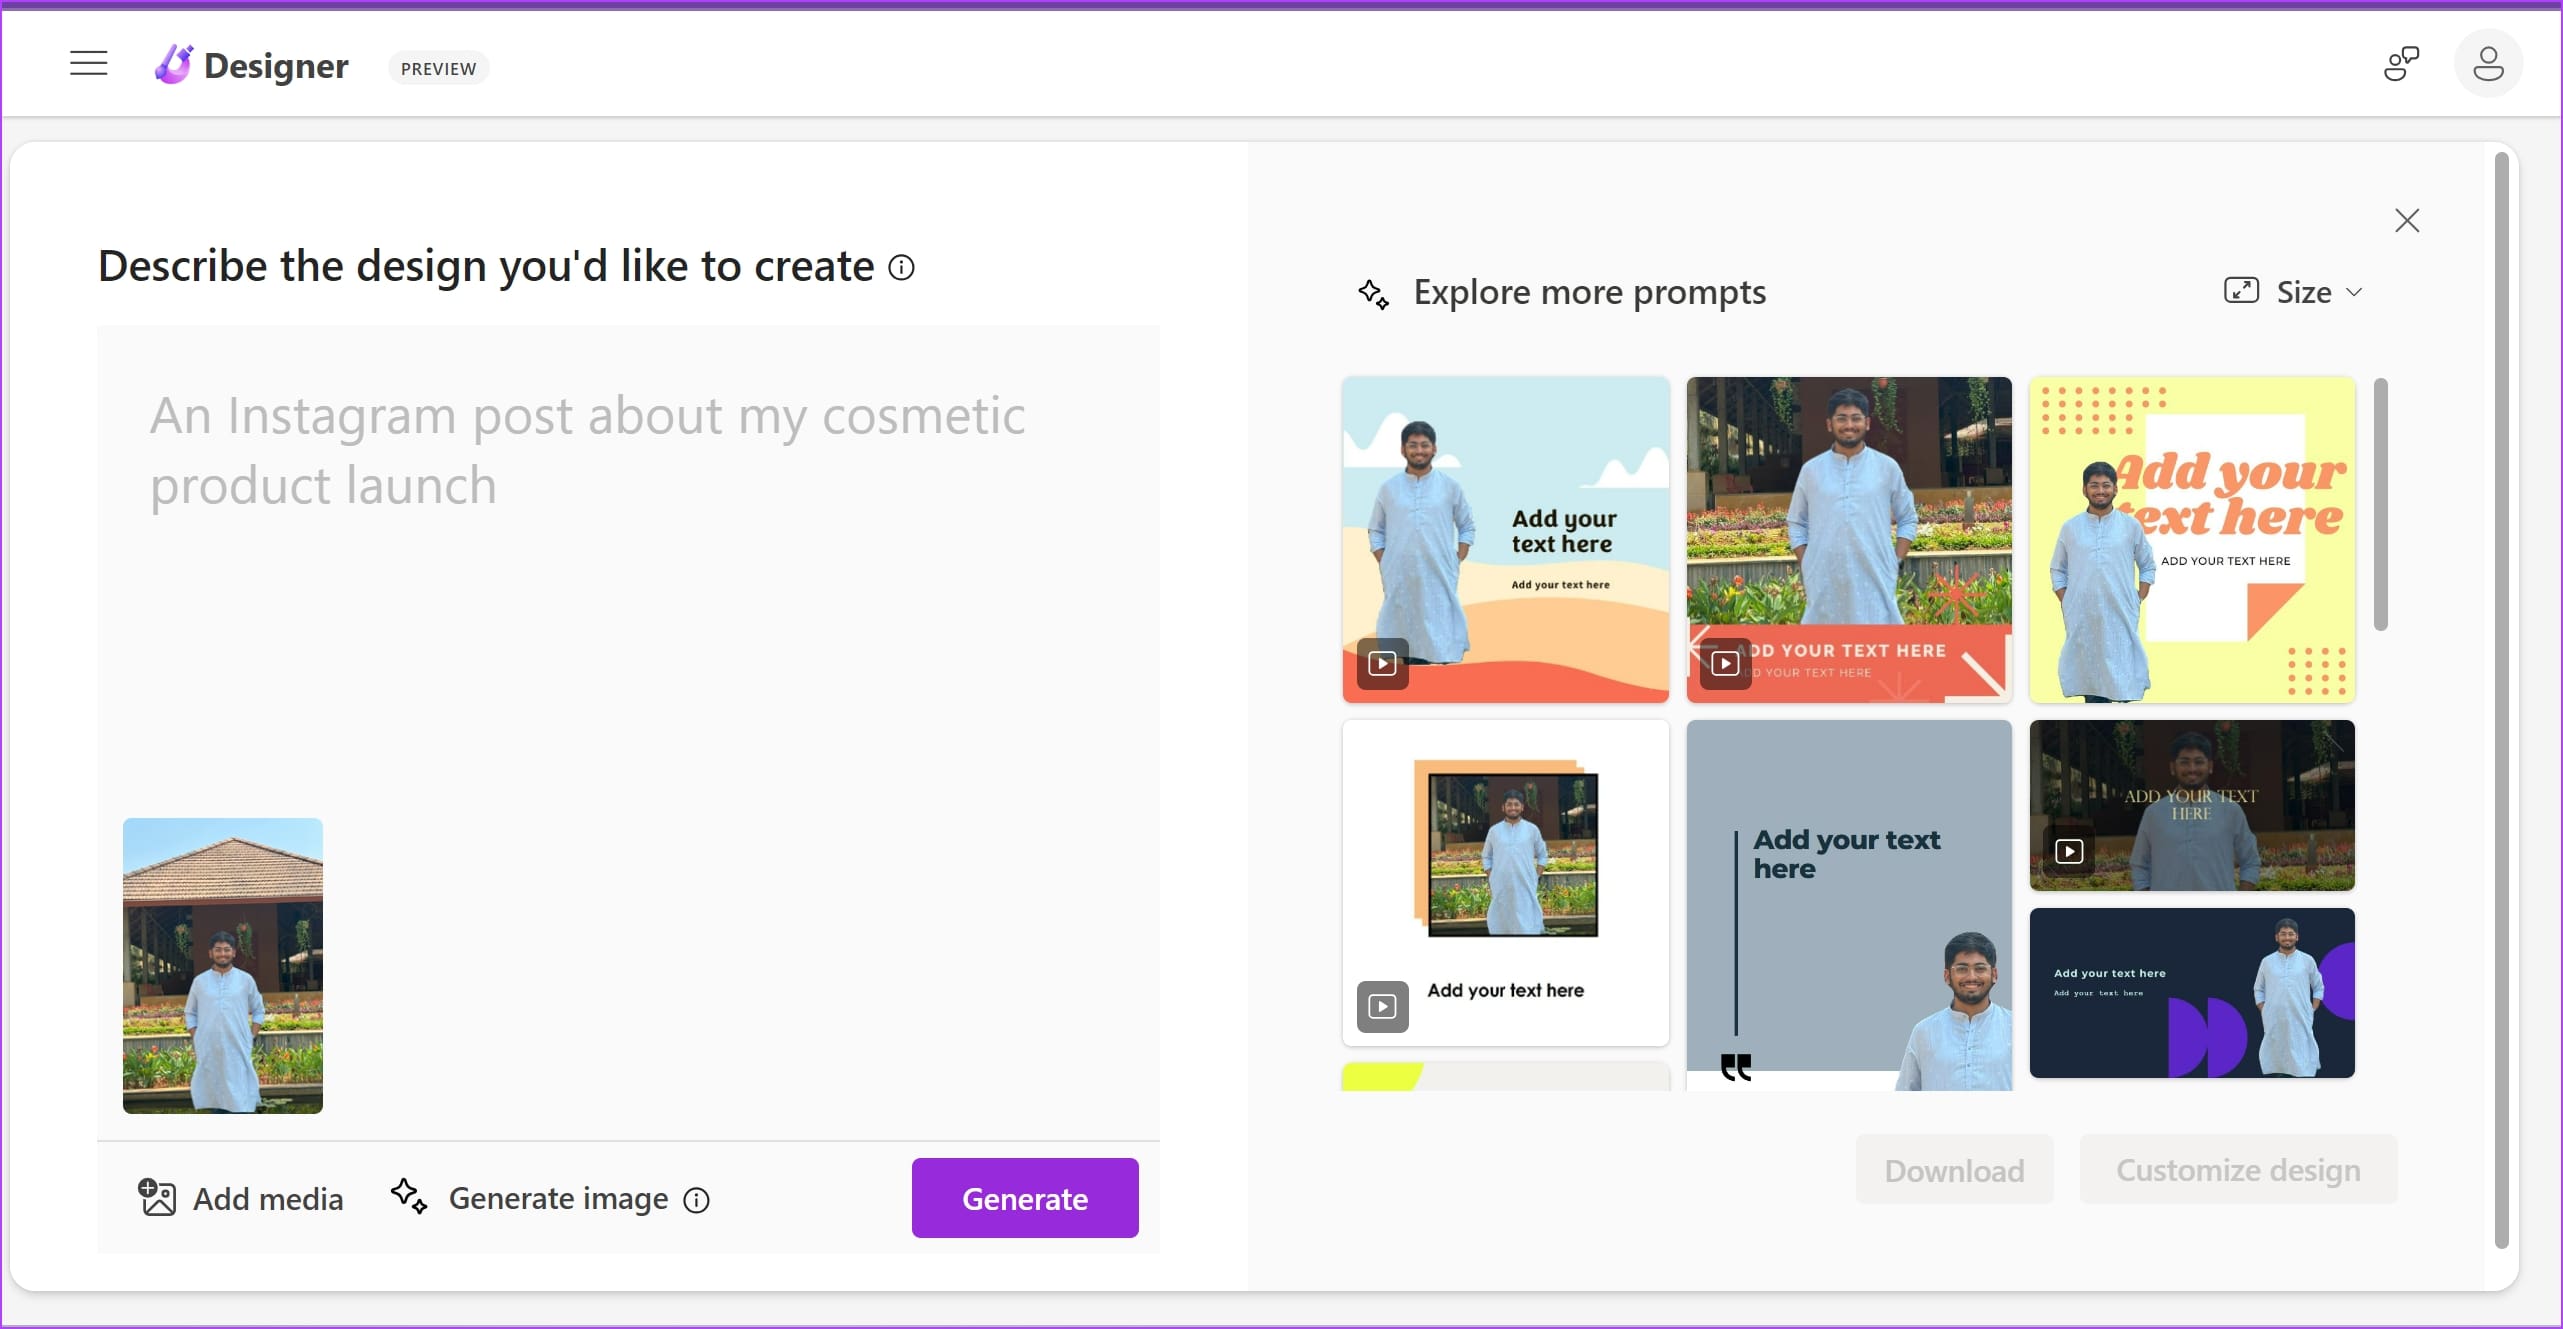Click the Download button
The height and width of the screenshot is (1329, 2563).
click(x=1953, y=1170)
